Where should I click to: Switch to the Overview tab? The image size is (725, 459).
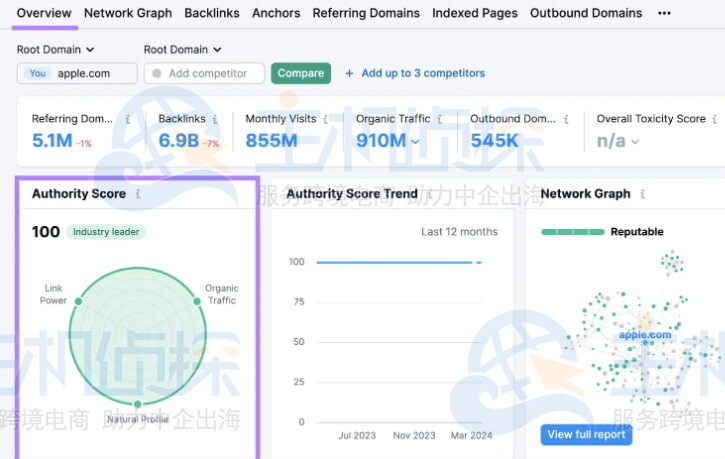click(x=44, y=13)
